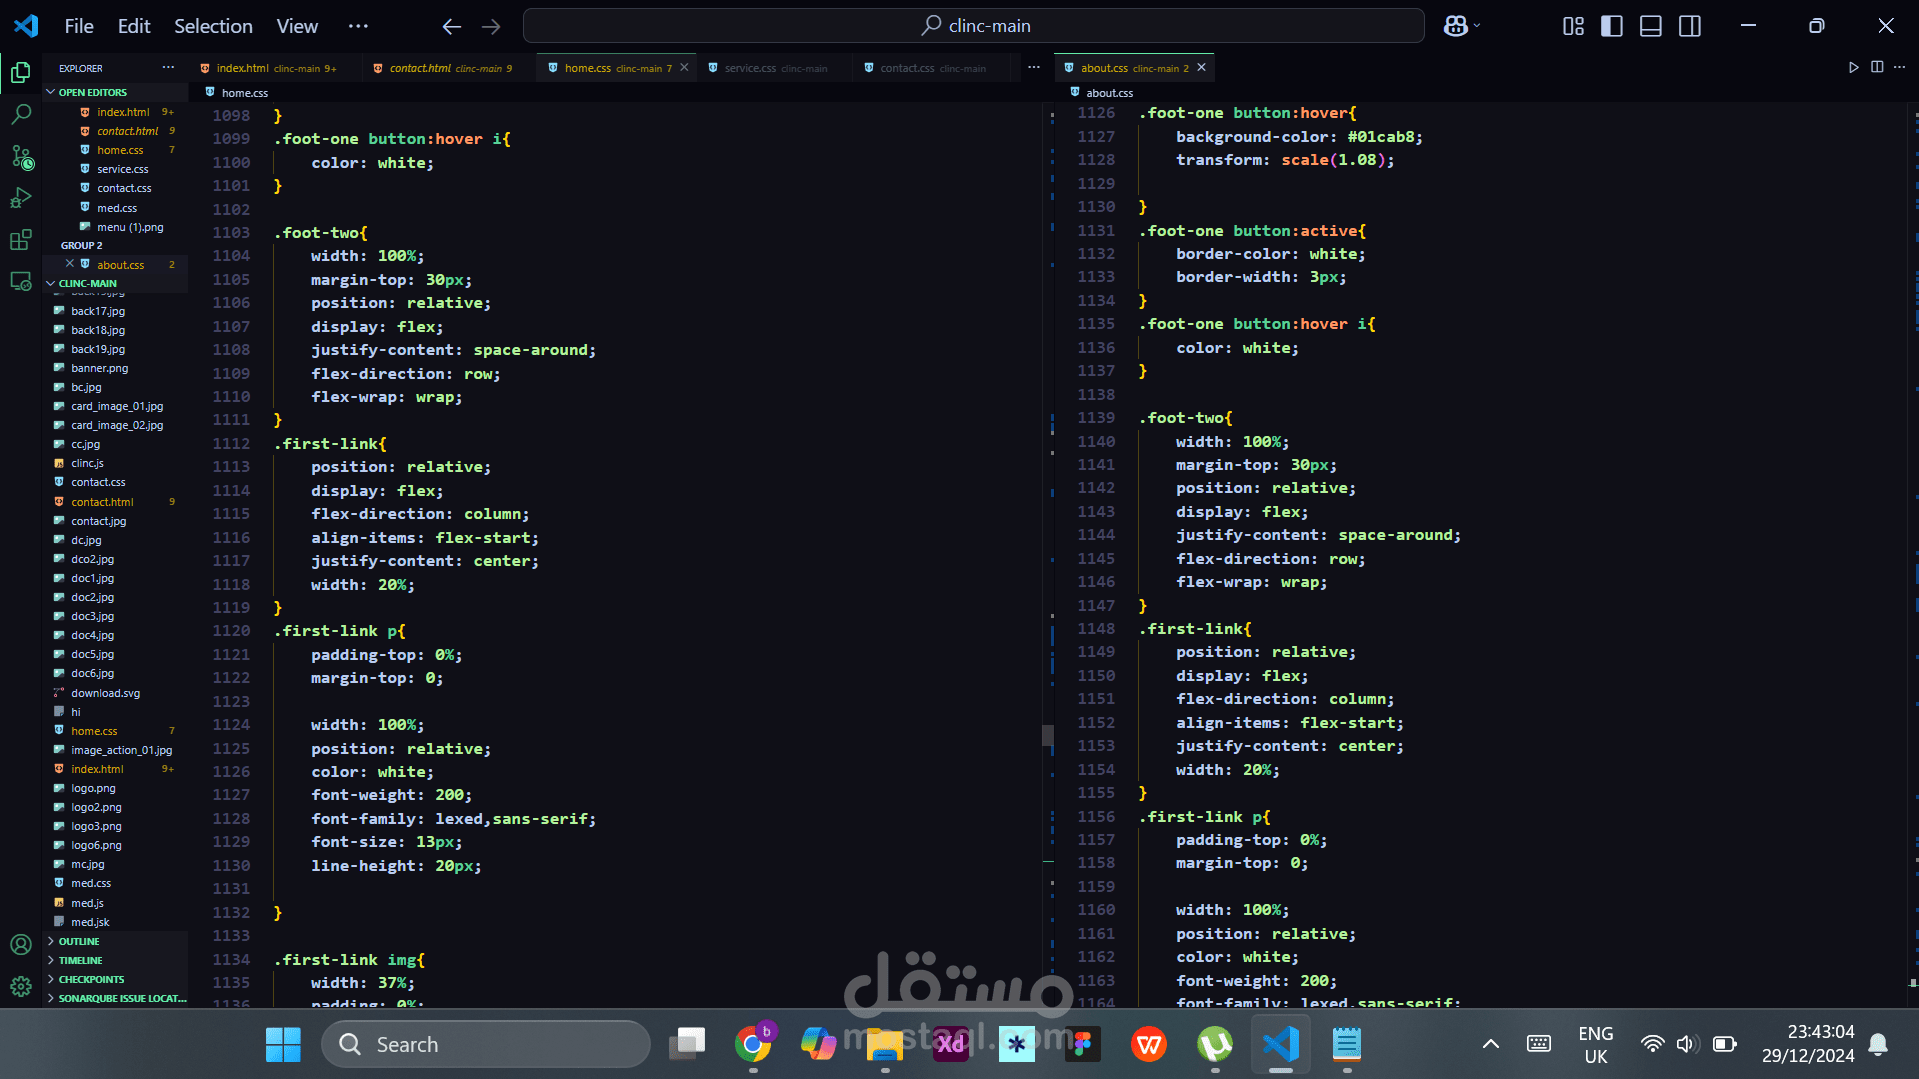Open the Explorer view in the activity bar

coord(21,72)
